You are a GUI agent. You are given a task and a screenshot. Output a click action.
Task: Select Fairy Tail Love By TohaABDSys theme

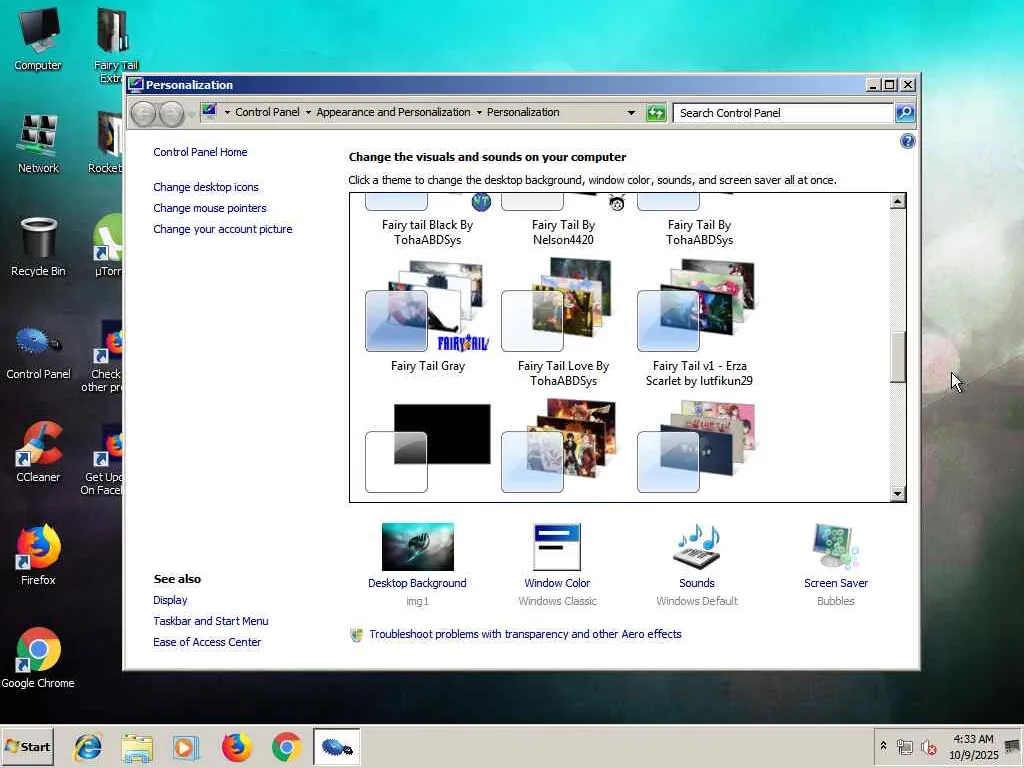tap(563, 322)
